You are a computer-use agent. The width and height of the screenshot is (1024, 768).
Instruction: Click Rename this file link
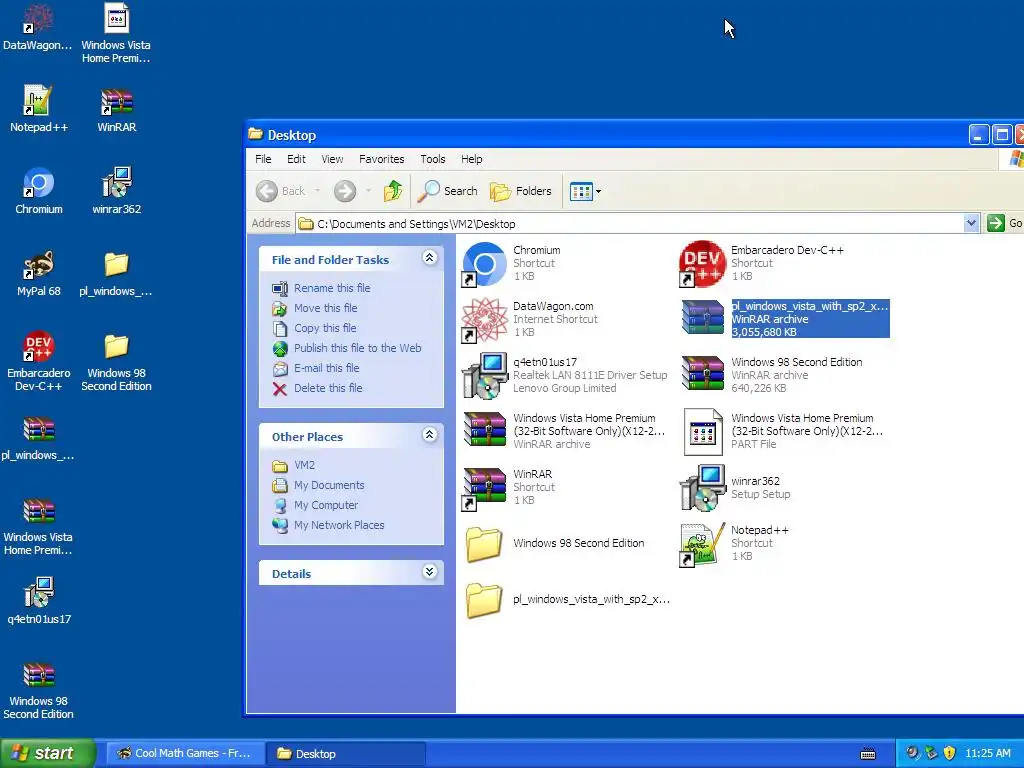332,288
